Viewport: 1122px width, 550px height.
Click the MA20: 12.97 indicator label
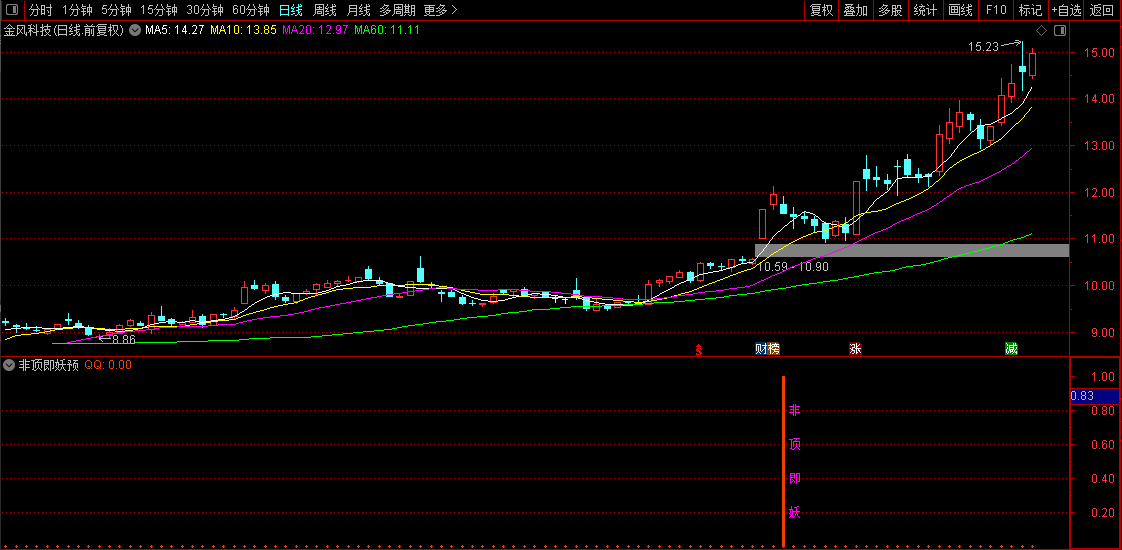[x=316, y=31]
